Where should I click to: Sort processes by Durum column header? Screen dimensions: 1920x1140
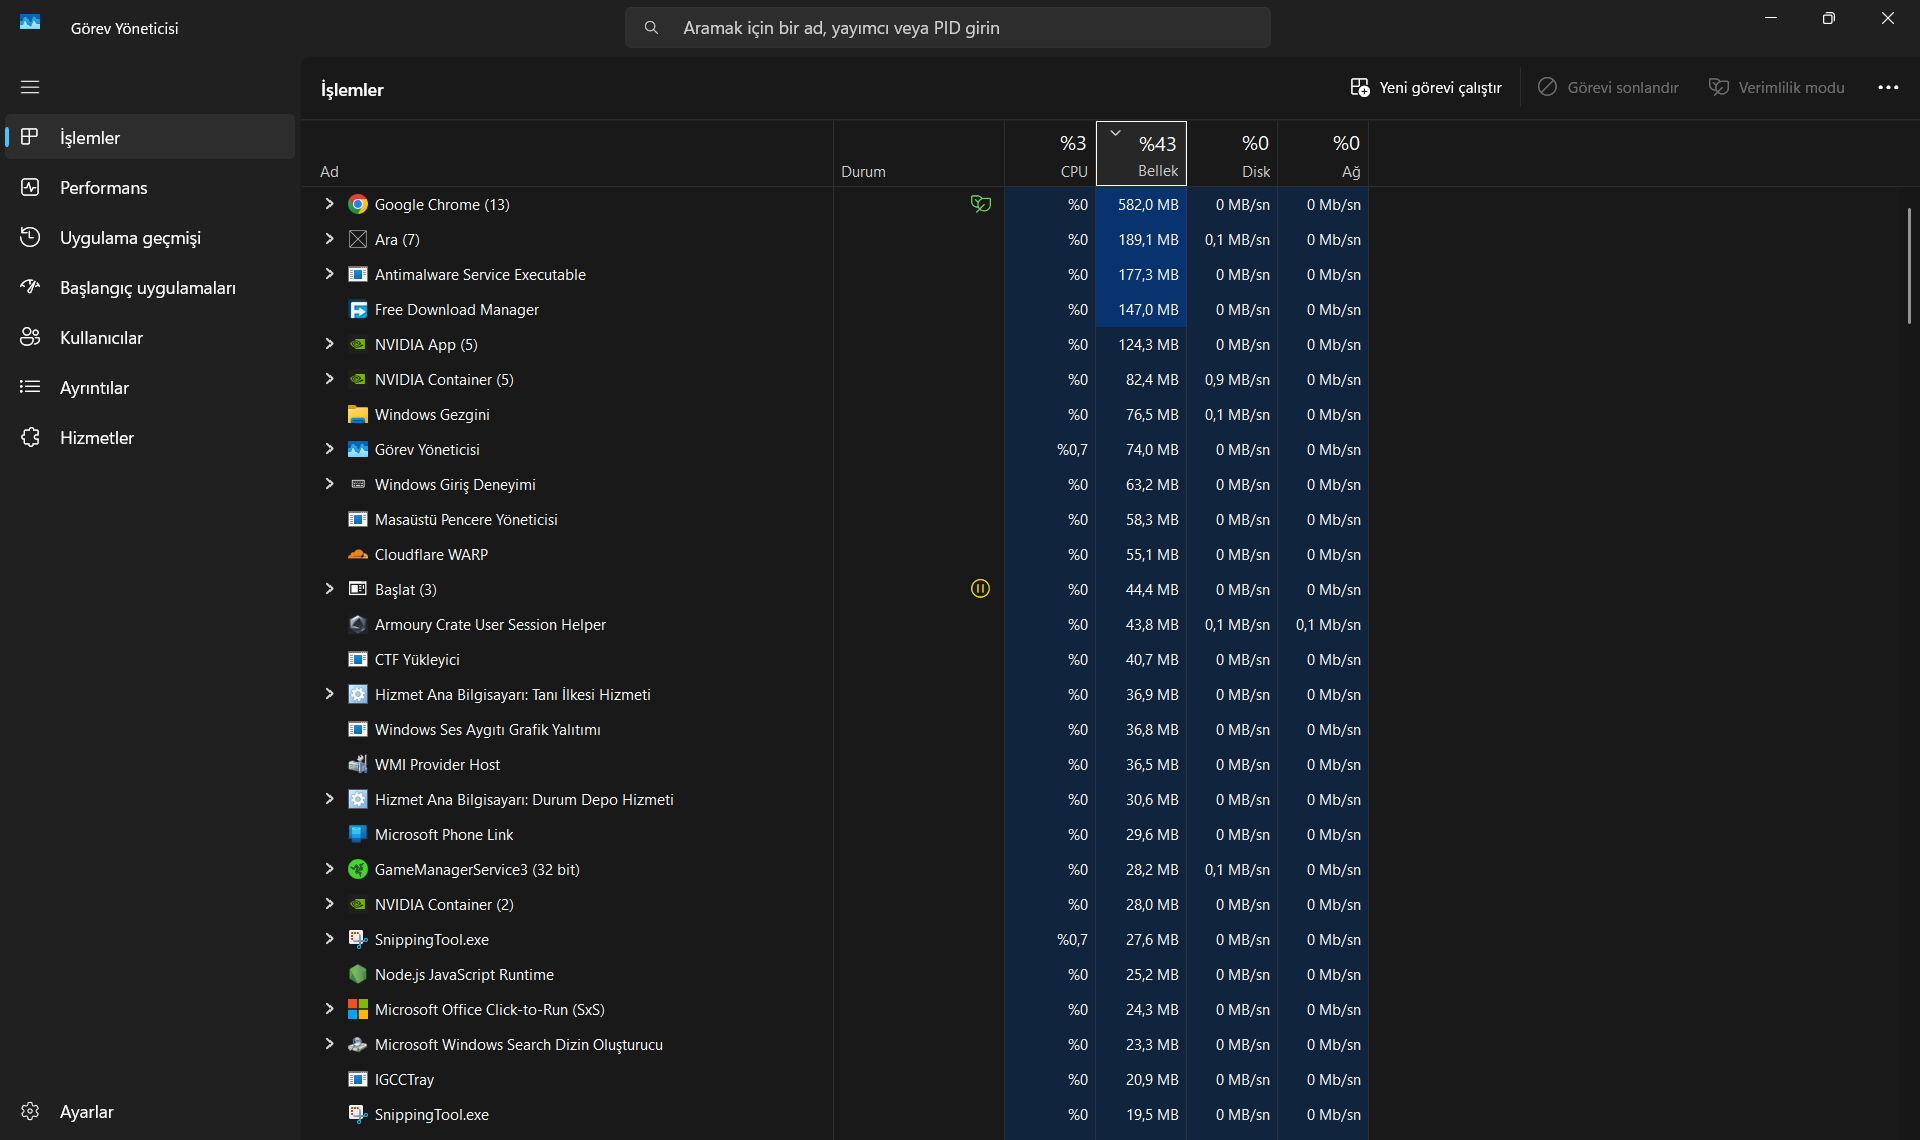click(919, 154)
